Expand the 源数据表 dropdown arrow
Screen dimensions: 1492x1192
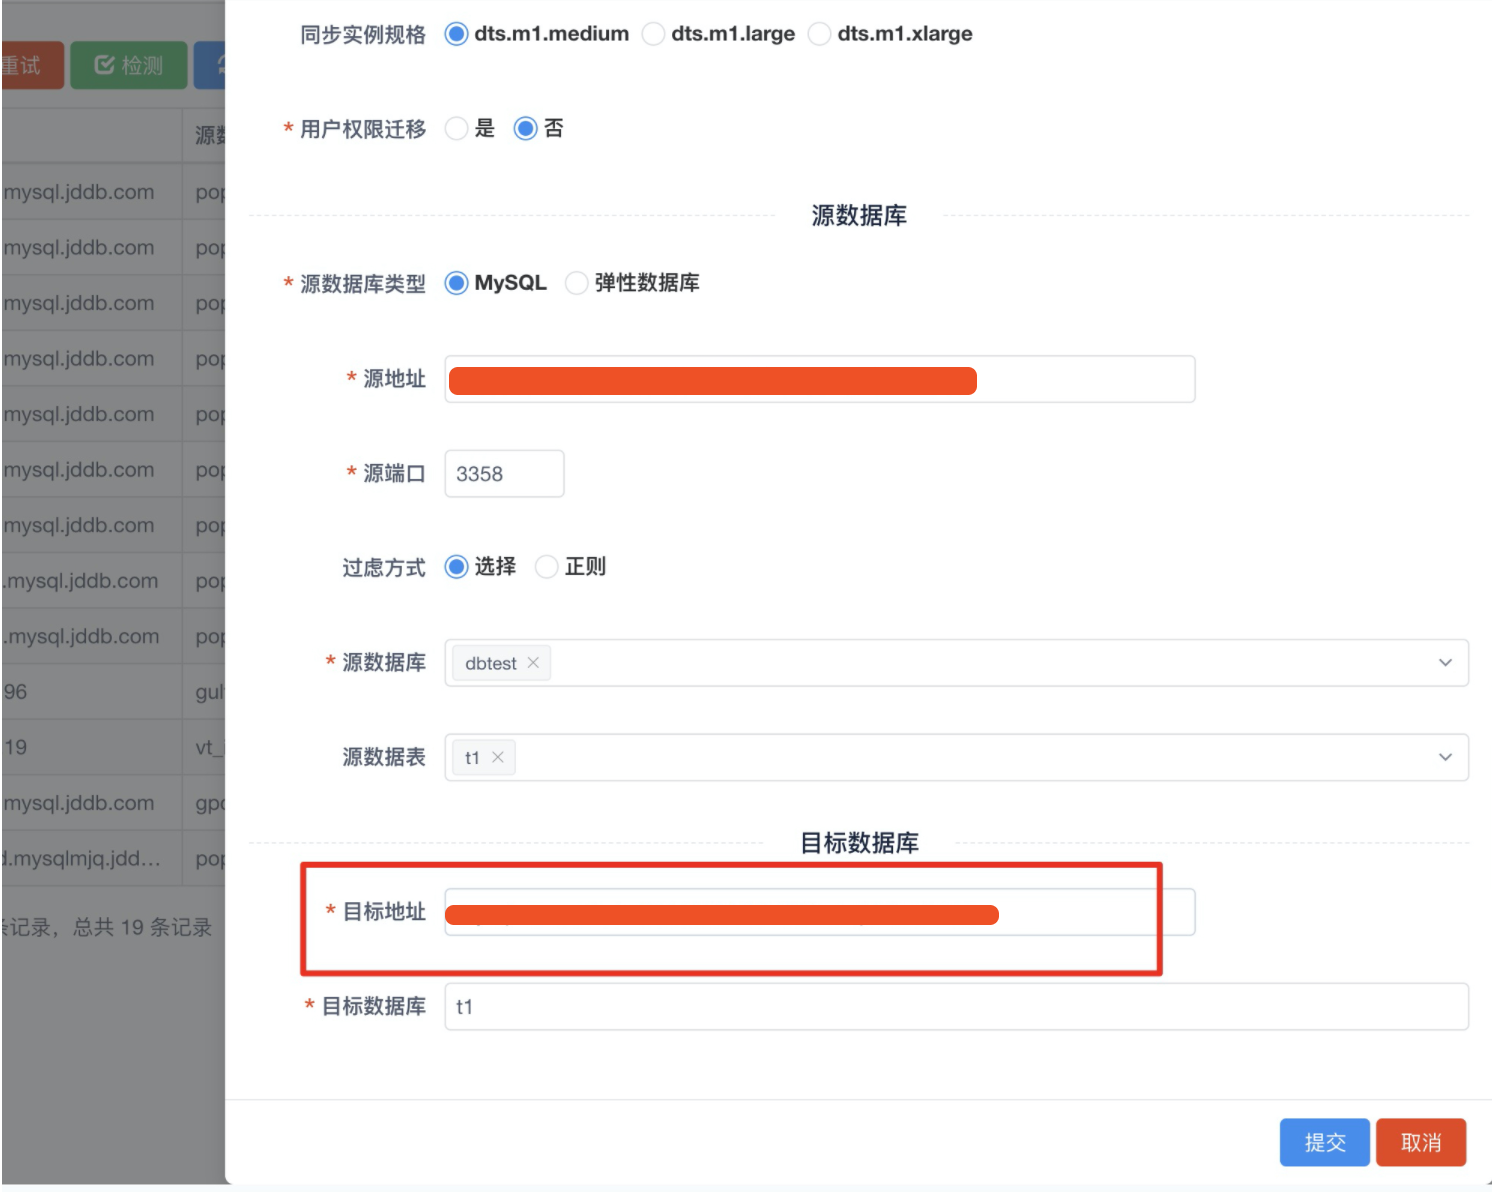coord(1445,757)
